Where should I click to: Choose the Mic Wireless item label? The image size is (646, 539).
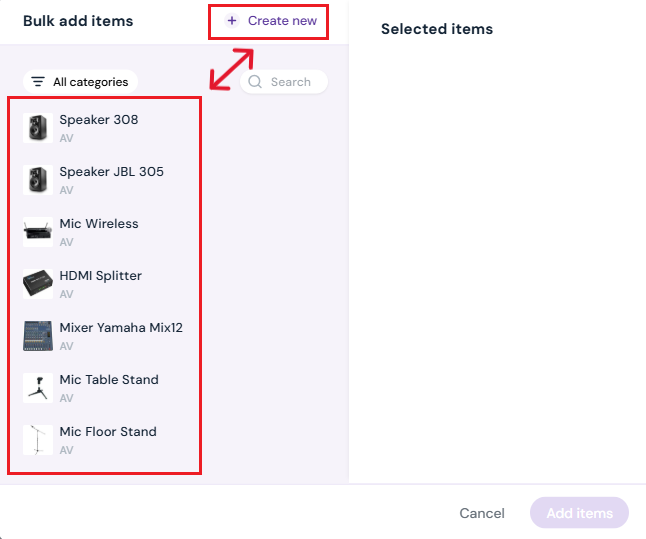point(99,224)
